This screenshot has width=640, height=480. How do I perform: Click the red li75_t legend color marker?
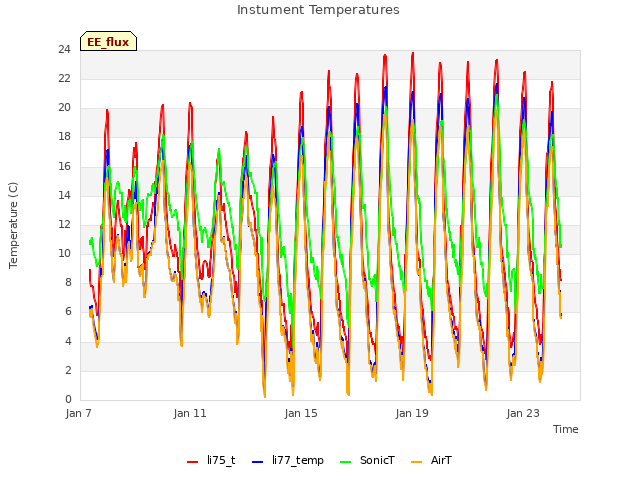pos(192,462)
